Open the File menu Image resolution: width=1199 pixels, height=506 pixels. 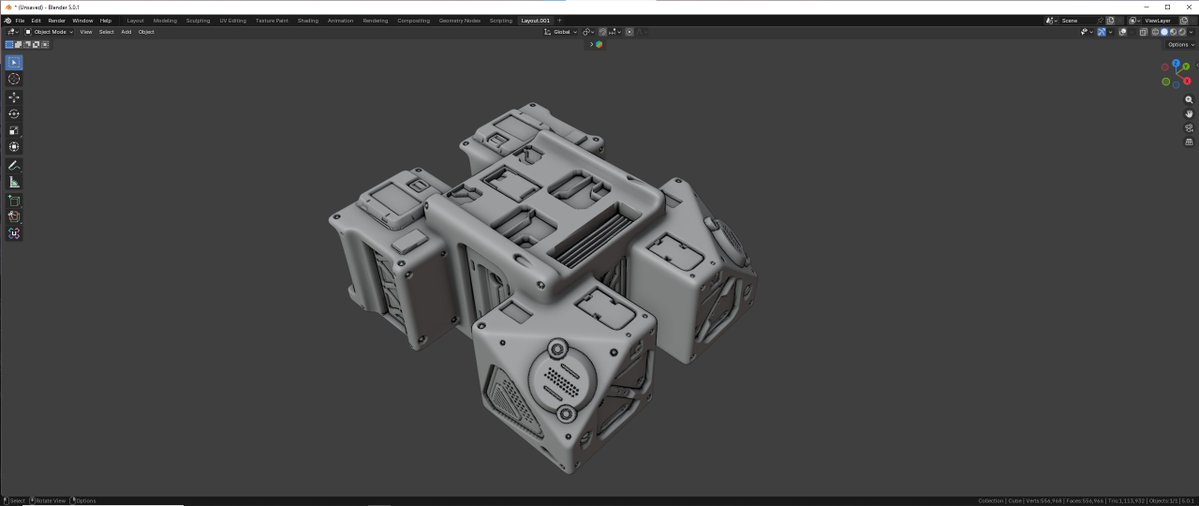coord(20,20)
